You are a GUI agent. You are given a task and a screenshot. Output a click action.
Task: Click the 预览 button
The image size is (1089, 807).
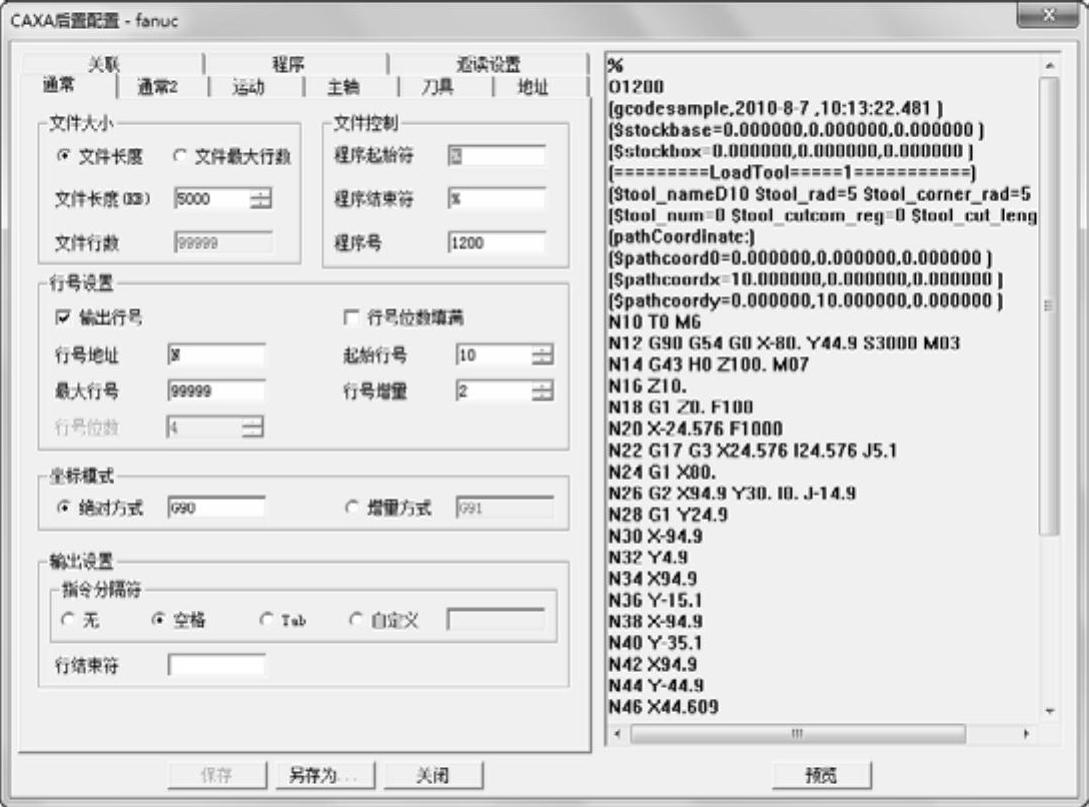coord(821,775)
